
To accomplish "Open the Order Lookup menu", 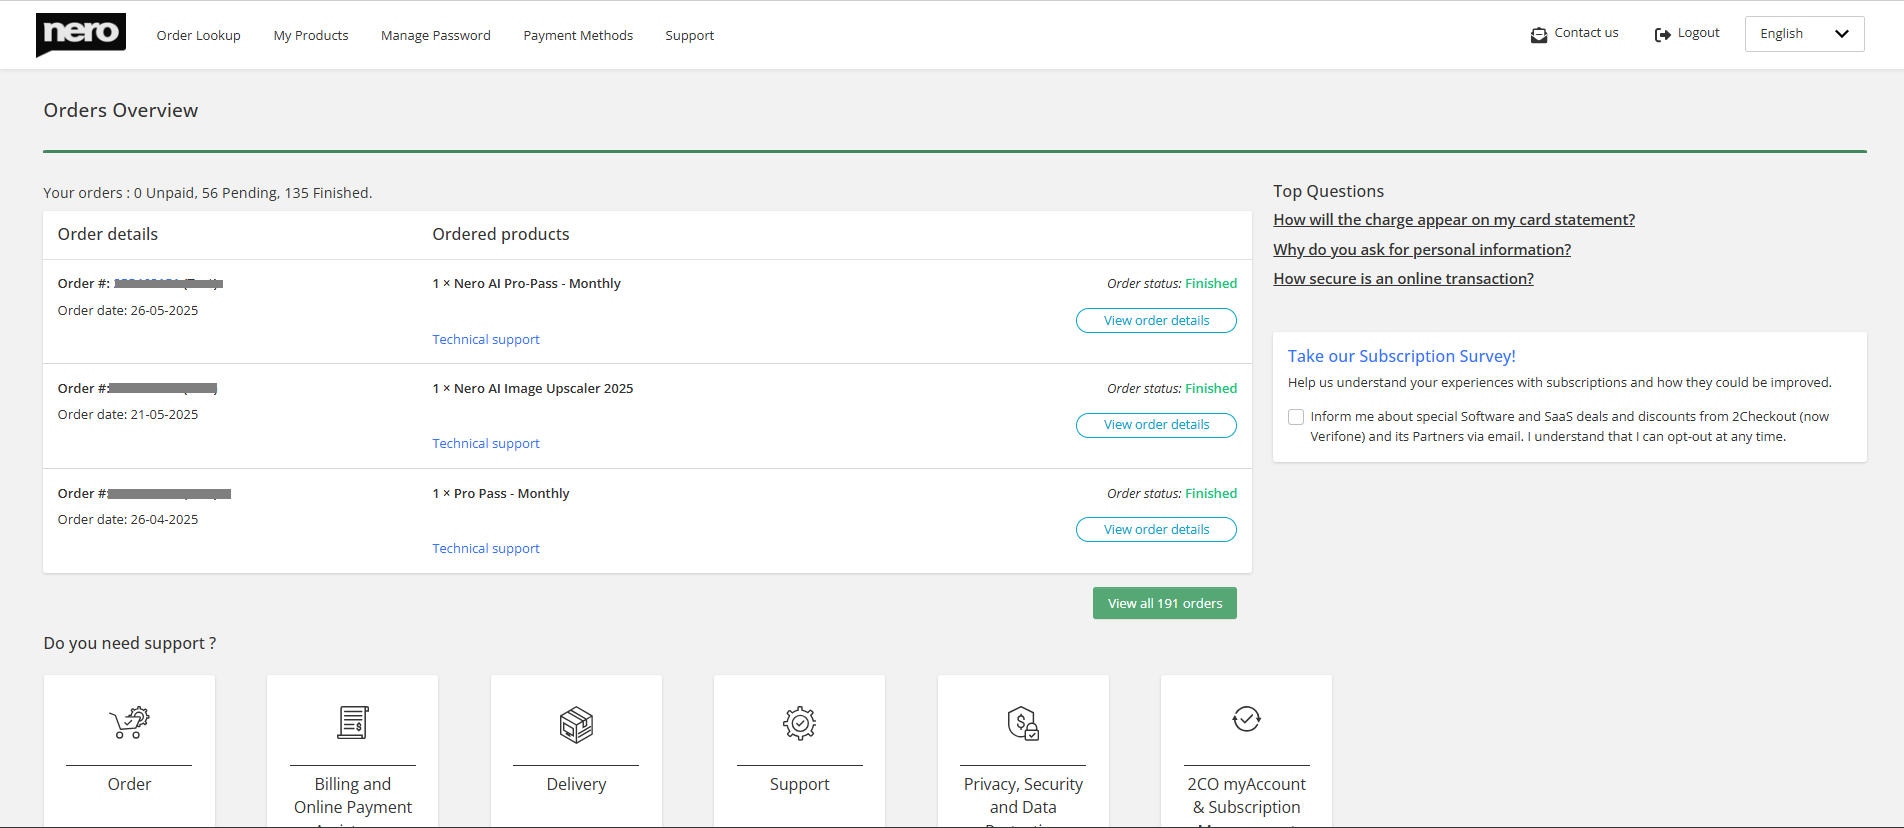I will coord(199,35).
